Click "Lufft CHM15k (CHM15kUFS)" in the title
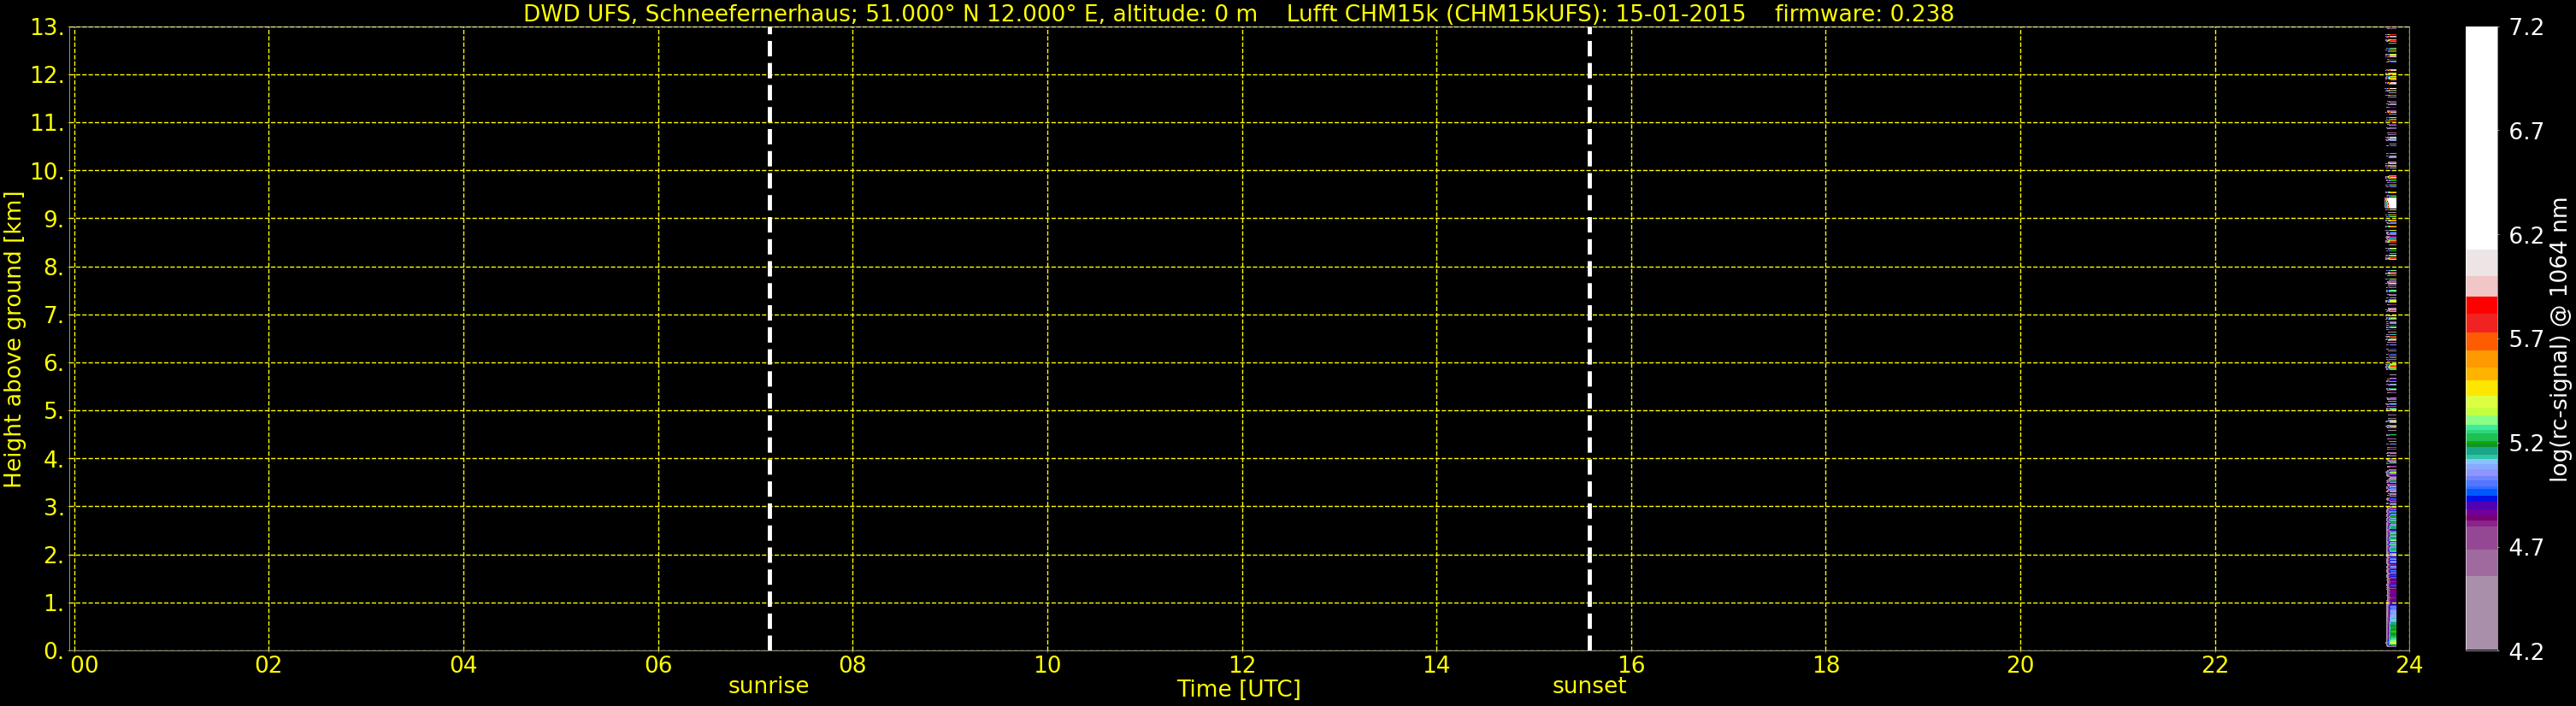The width and height of the screenshot is (2576, 706). click(1446, 14)
